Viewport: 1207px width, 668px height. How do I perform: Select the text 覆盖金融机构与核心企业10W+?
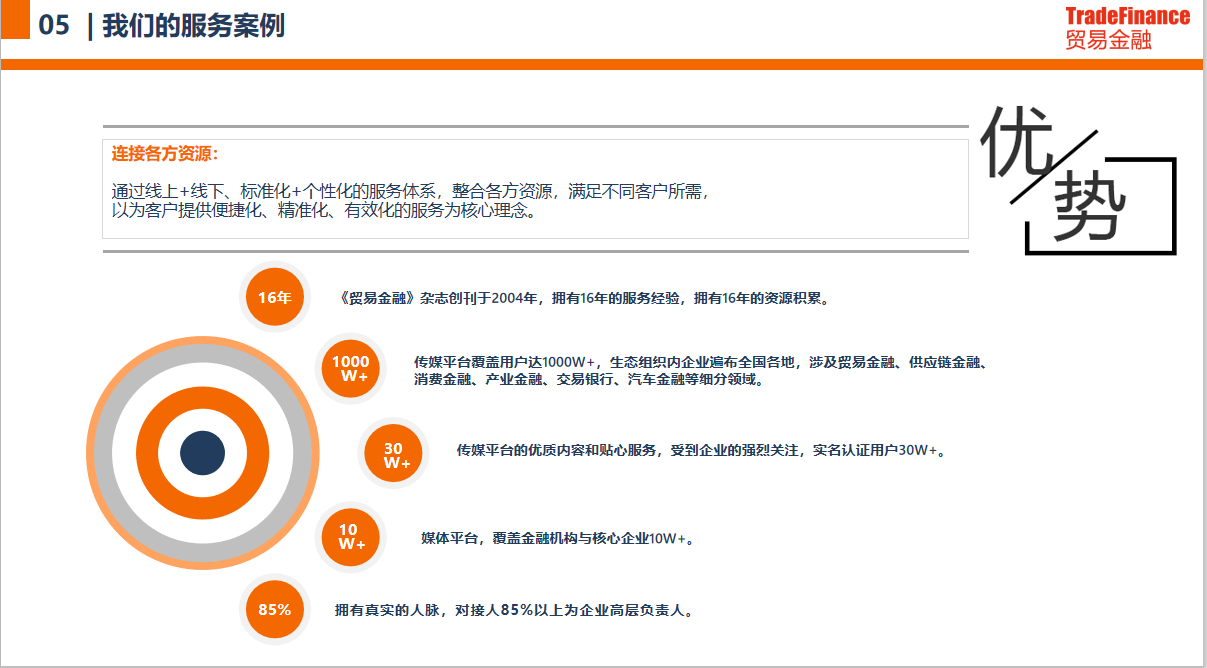point(557,538)
